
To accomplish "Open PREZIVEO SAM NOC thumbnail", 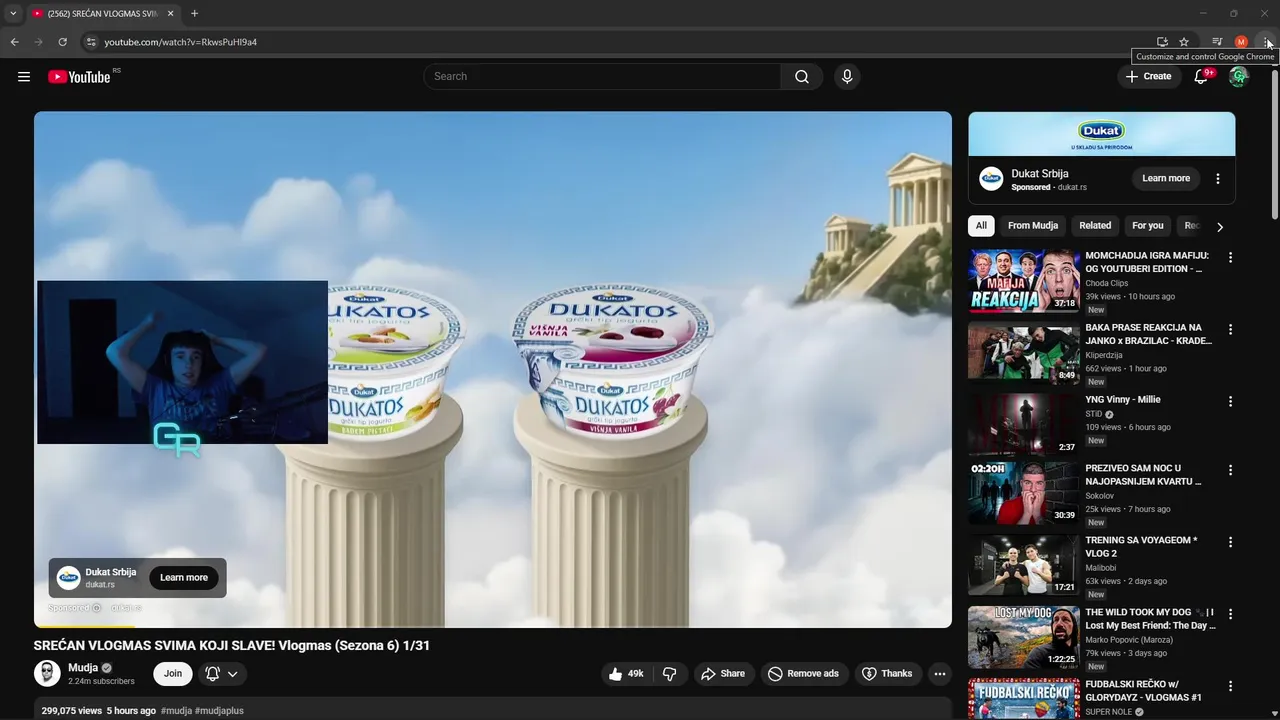I will pyautogui.click(x=1023, y=493).
